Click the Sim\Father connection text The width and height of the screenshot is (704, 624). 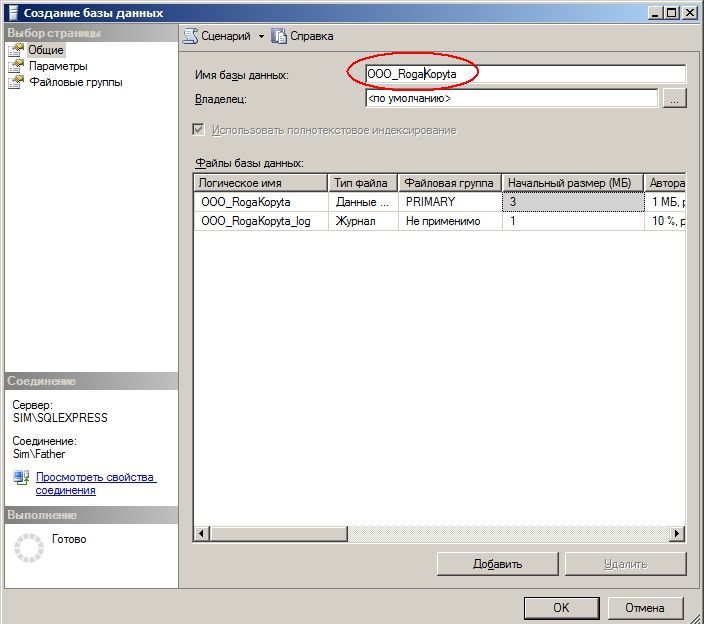39,454
